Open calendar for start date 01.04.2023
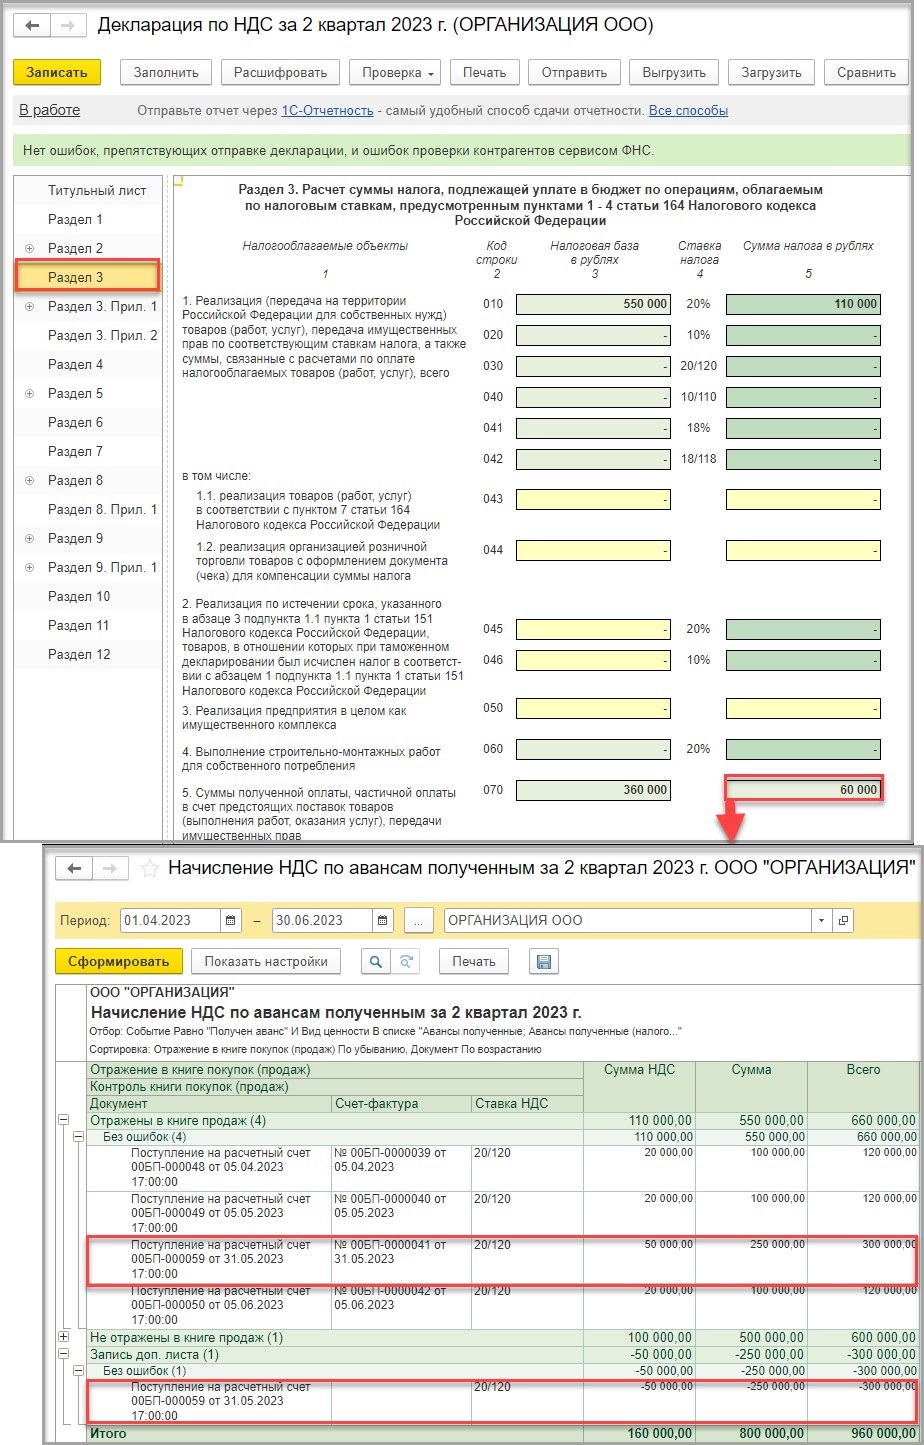 (231, 920)
